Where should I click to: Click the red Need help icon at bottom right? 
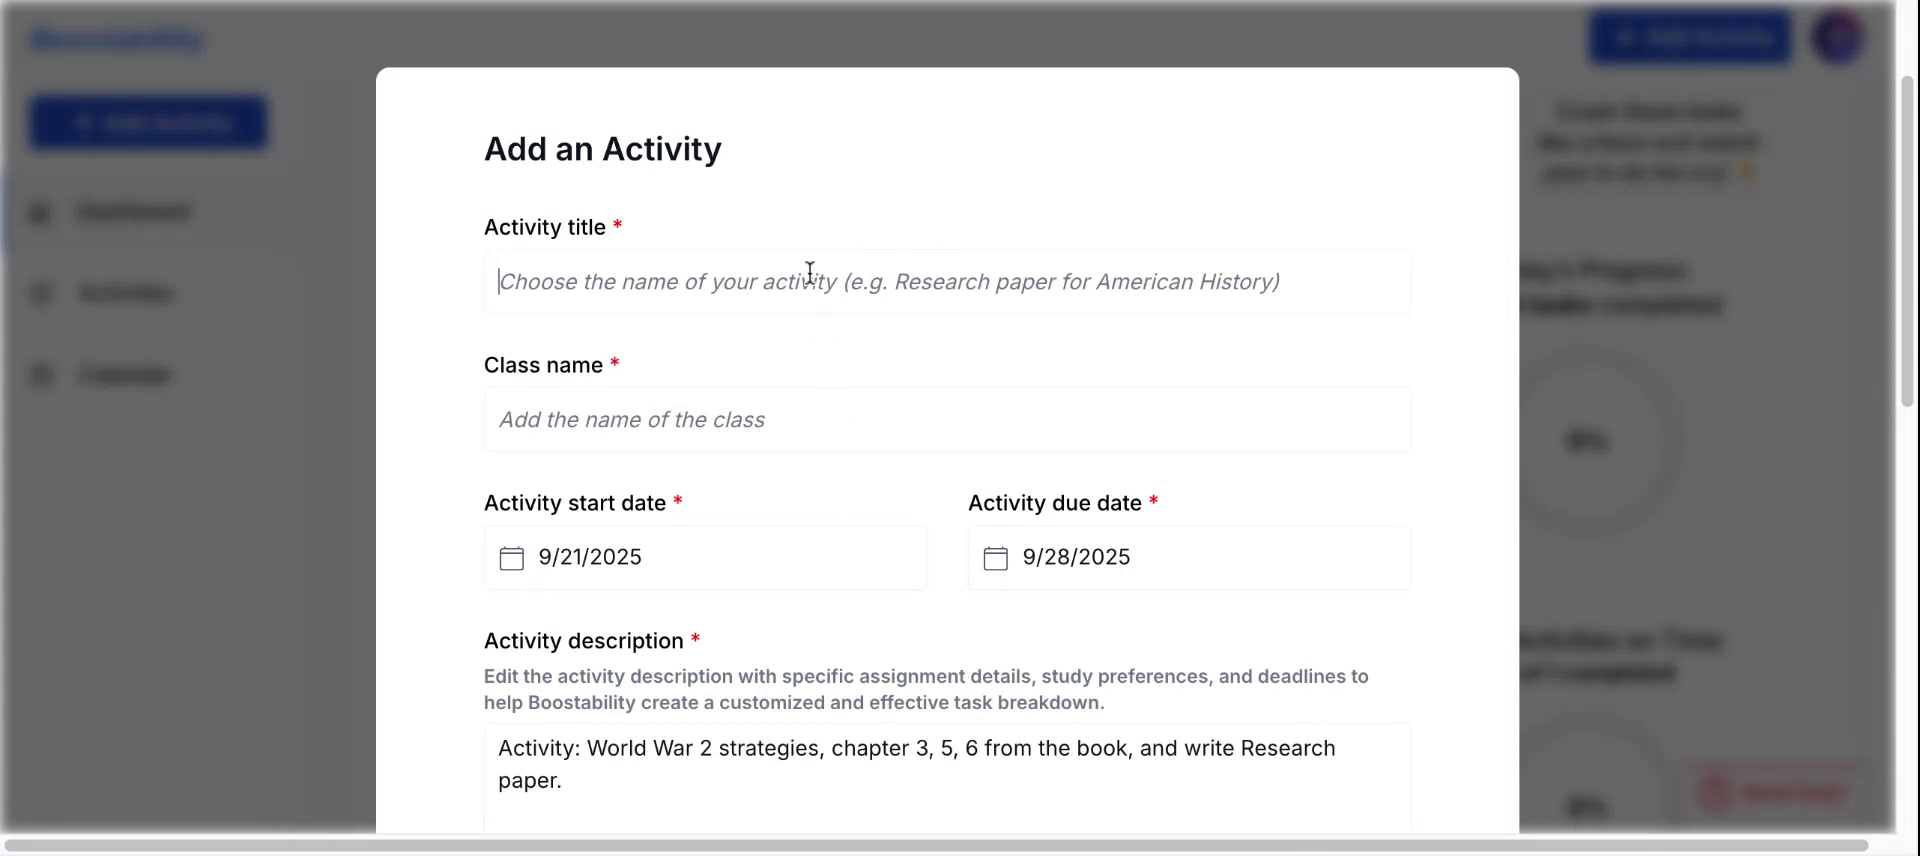(x=1716, y=792)
